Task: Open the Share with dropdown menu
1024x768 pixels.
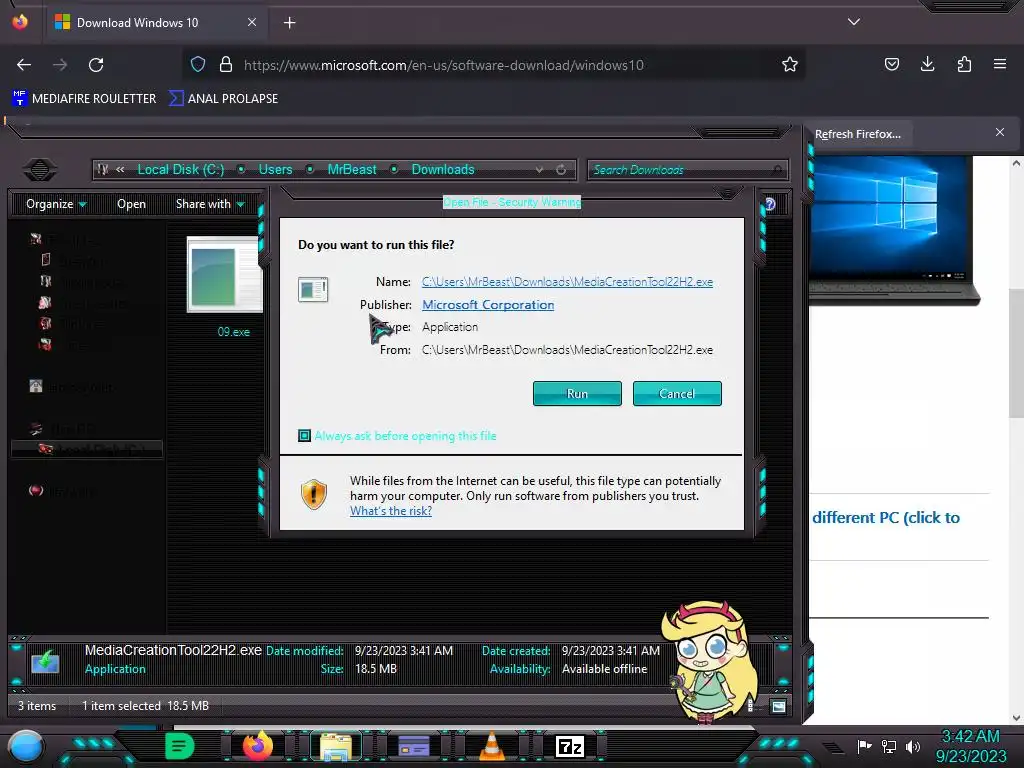Action: (x=210, y=204)
